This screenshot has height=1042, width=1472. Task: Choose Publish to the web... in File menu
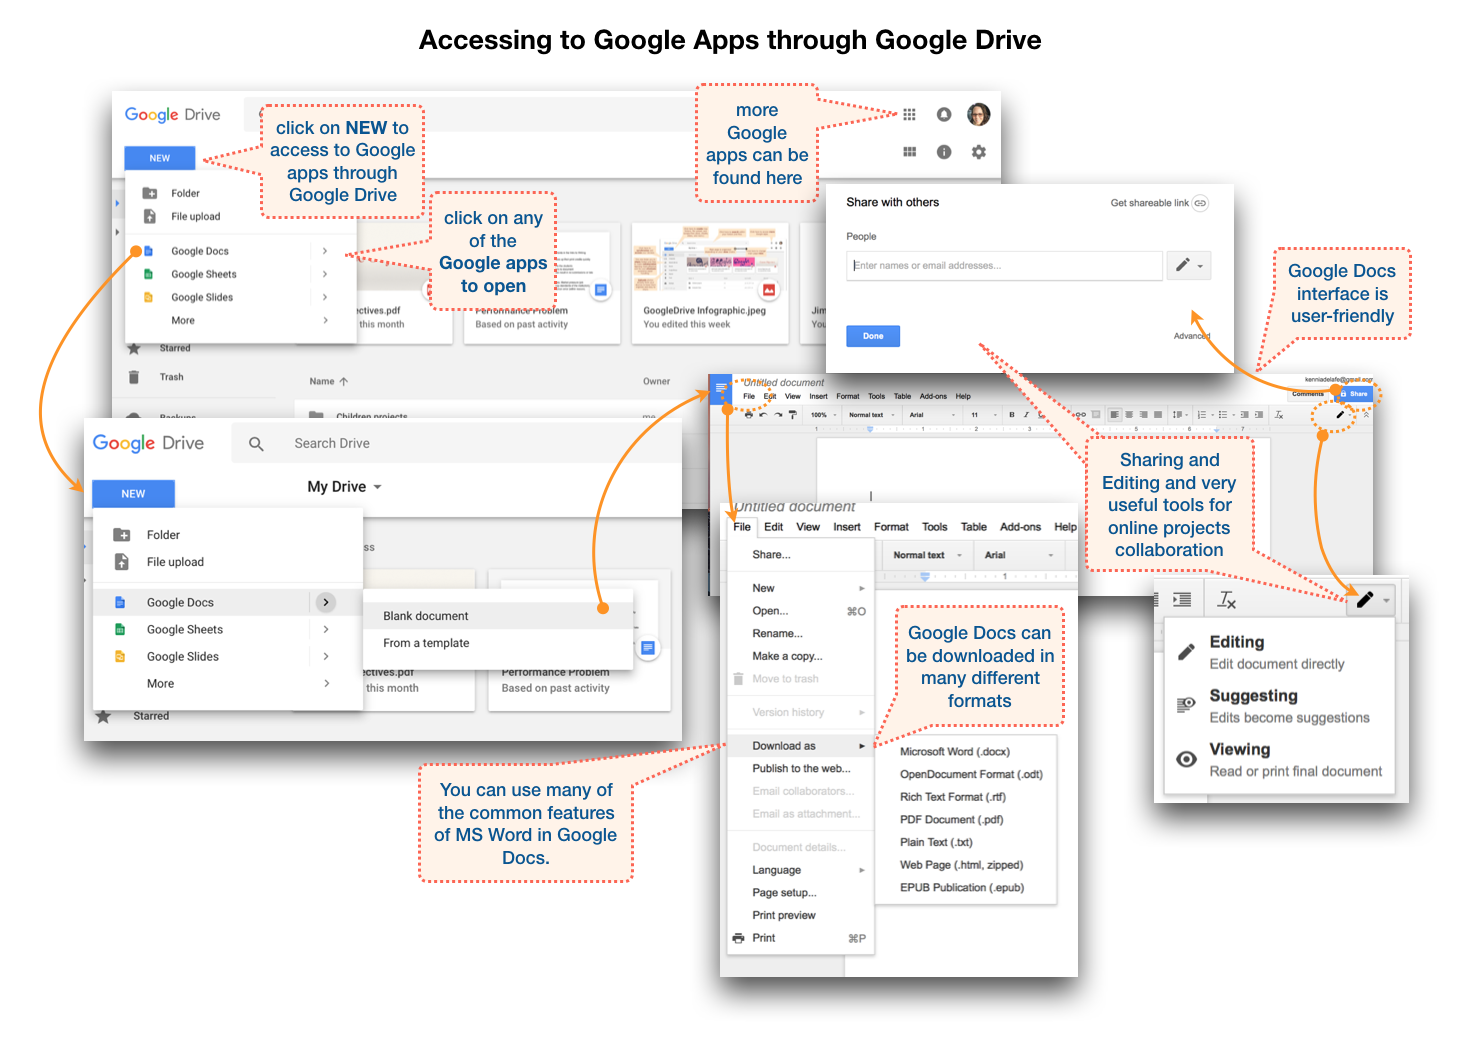click(x=800, y=768)
